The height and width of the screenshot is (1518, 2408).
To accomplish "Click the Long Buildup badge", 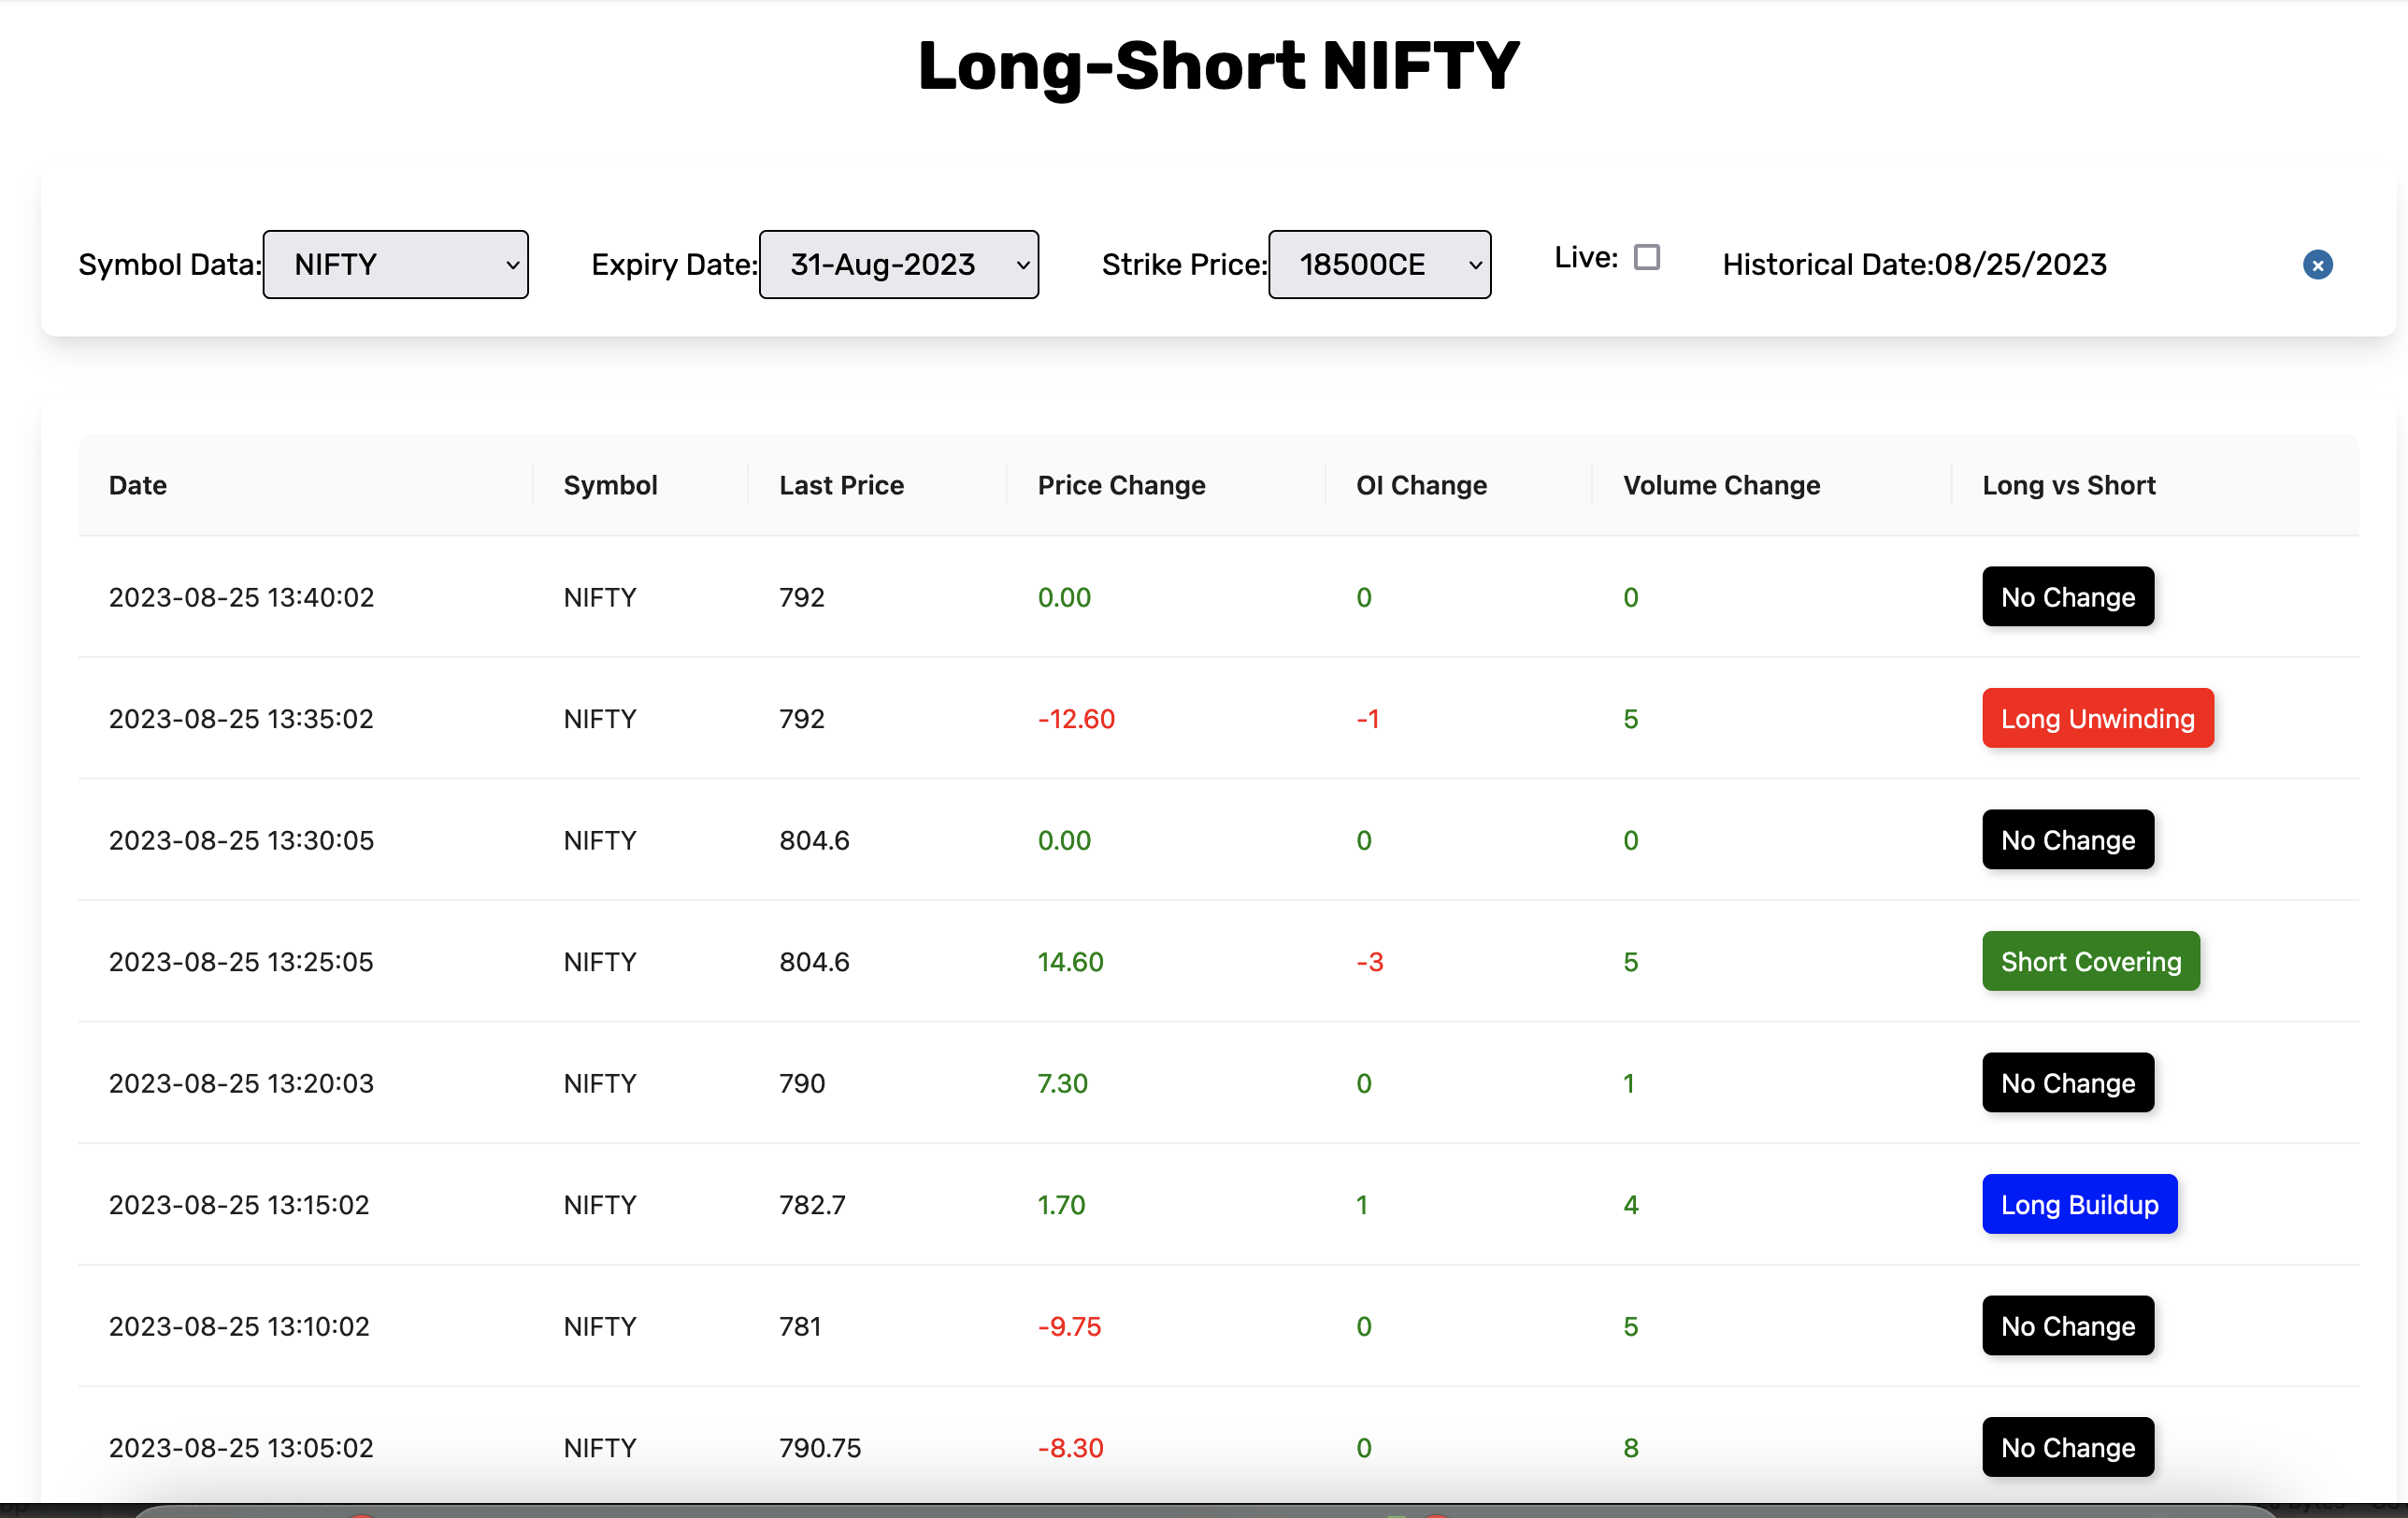I will coord(2079,1204).
